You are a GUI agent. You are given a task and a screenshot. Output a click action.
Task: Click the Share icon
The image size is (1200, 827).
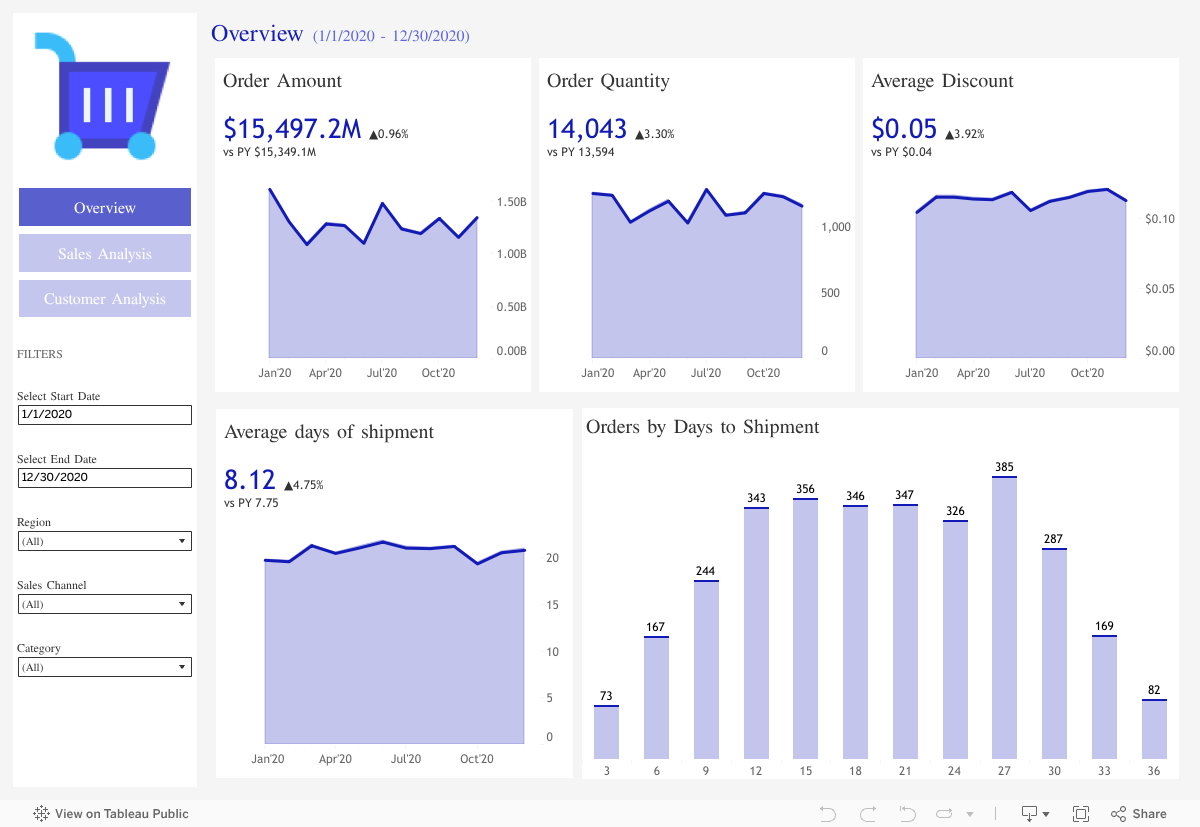click(1139, 814)
